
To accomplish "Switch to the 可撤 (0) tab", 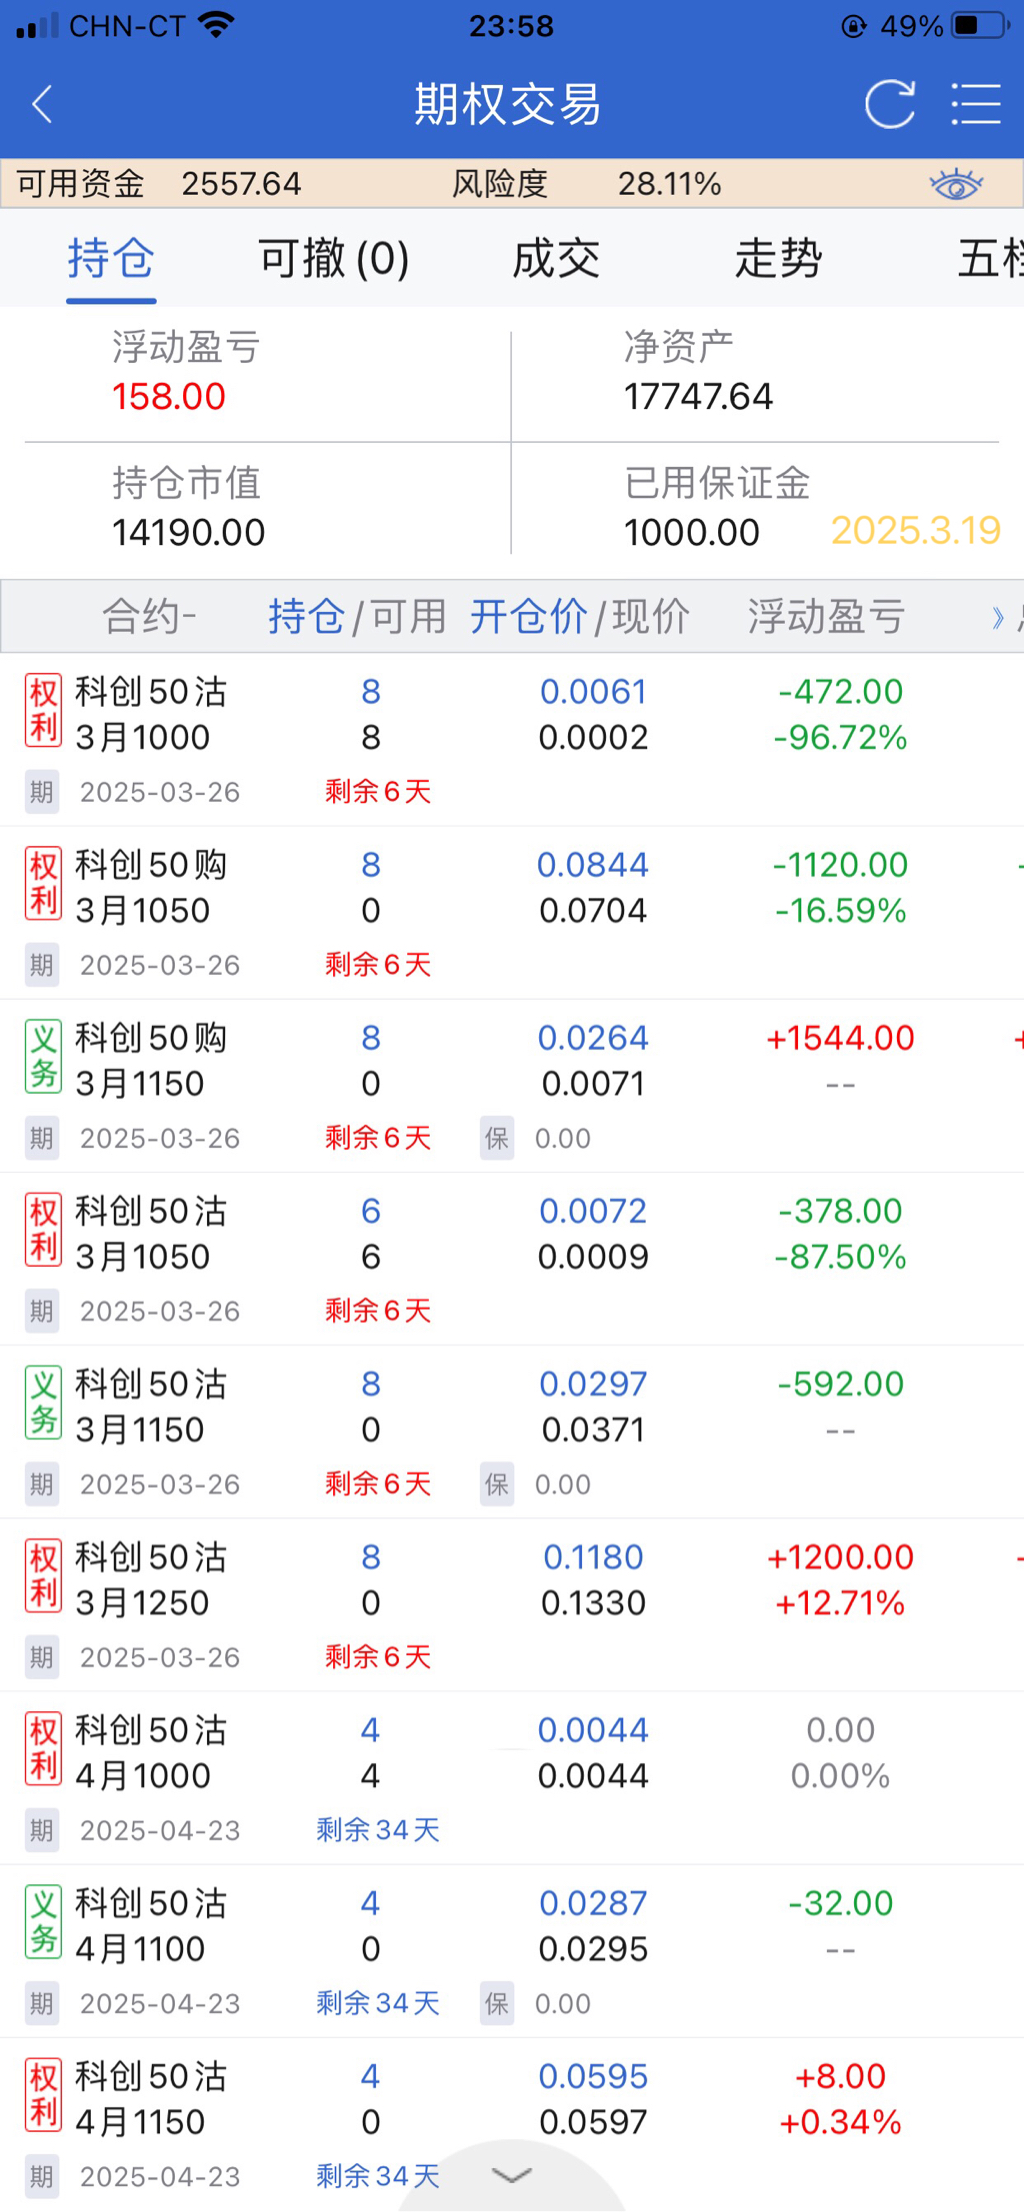I will (333, 259).
